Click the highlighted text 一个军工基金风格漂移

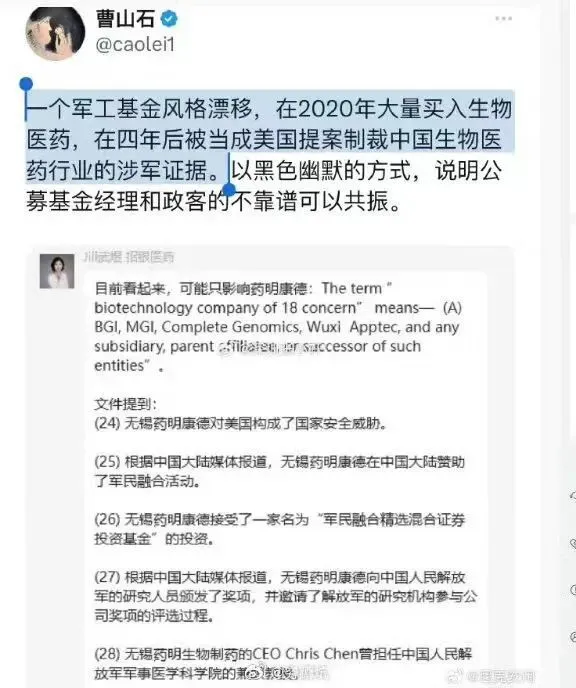tap(140, 109)
